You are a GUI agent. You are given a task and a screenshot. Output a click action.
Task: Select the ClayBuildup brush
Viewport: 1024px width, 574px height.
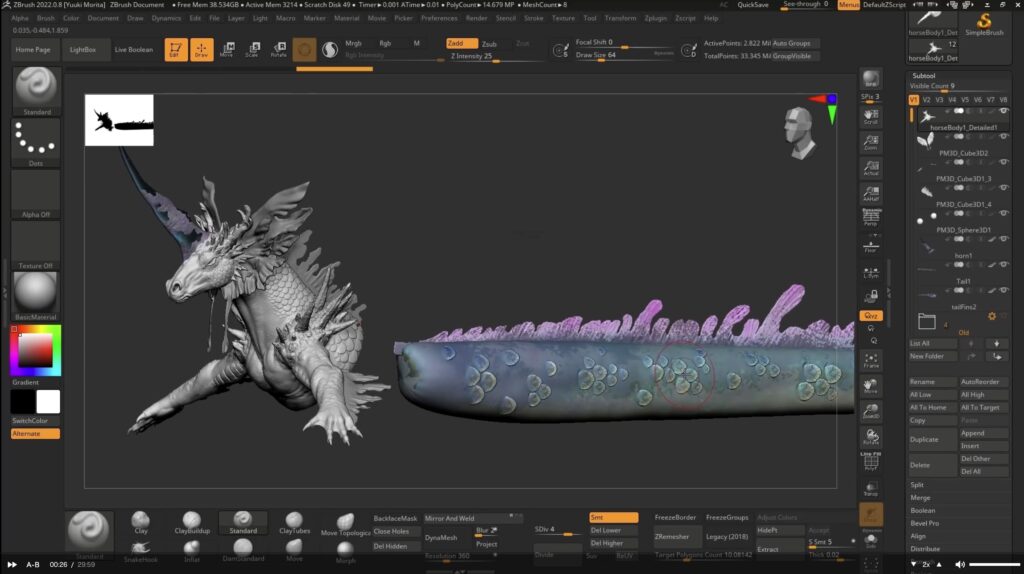pos(192,522)
